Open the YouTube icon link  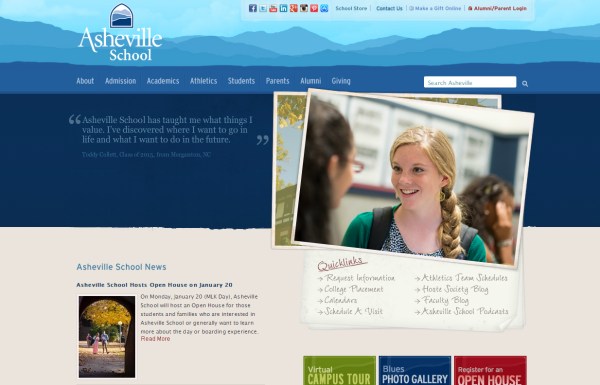click(273, 8)
